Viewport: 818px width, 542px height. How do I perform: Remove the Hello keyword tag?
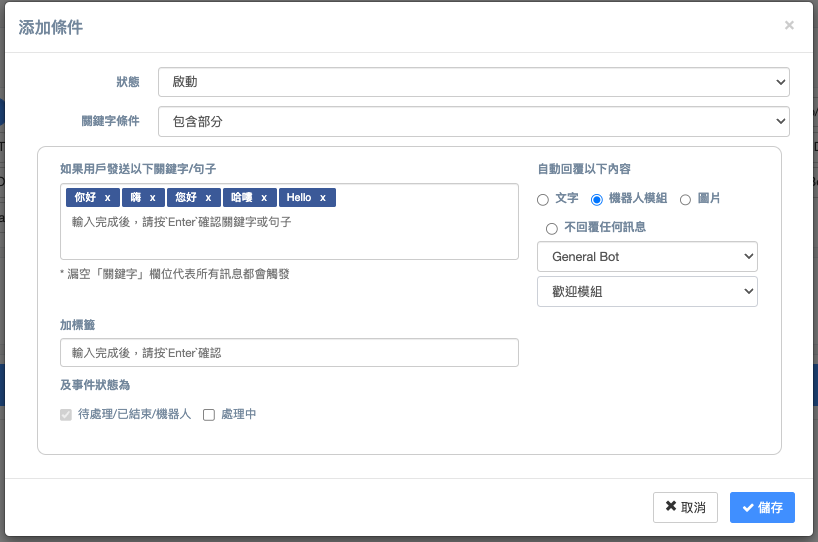tap(323, 198)
